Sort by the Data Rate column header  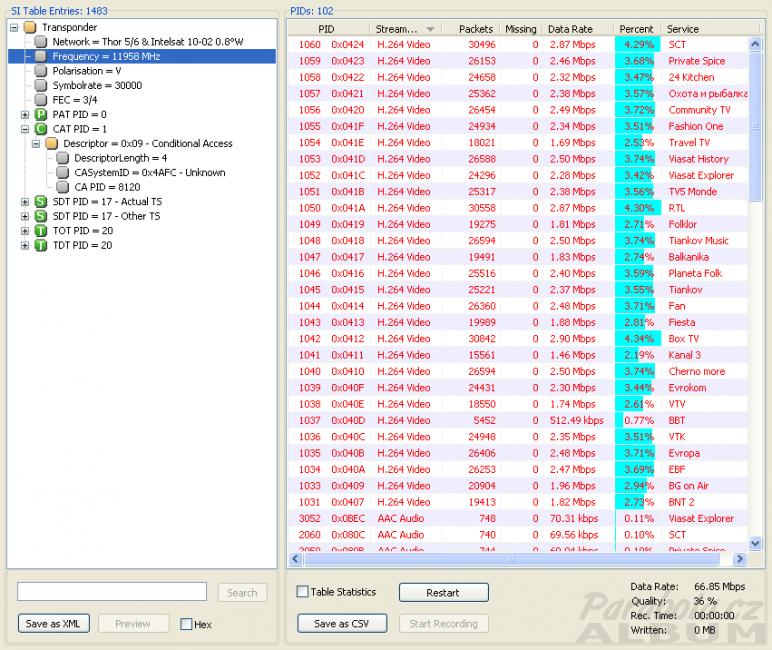pos(578,29)
